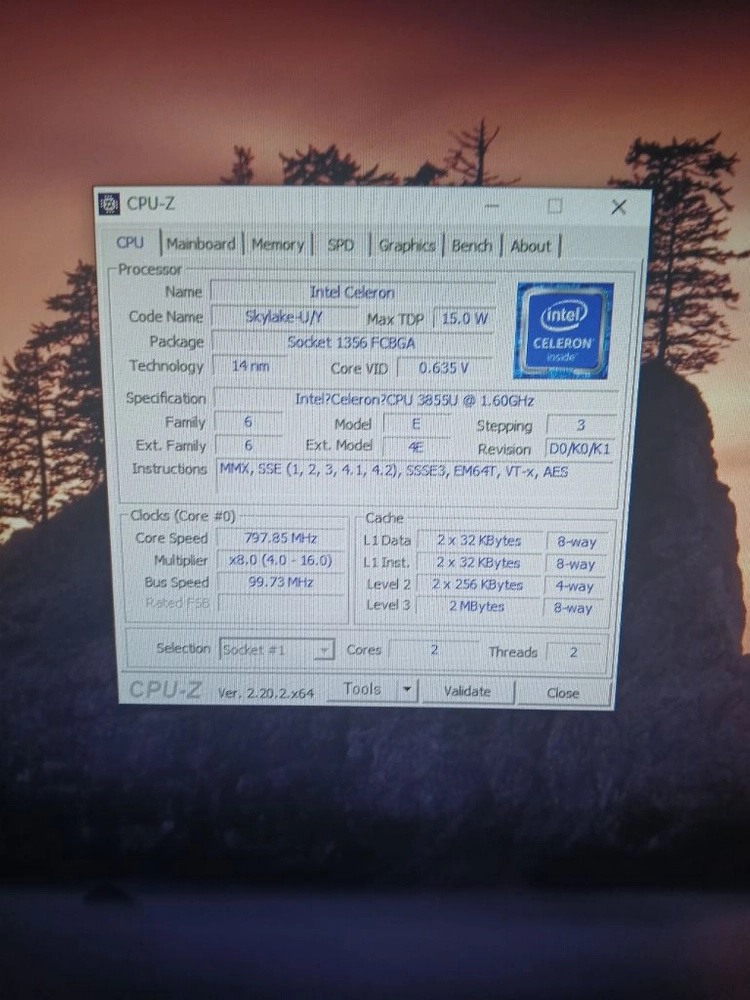Click the L1 Inst. value '2 x 32 KBytes'

(478, 563)
